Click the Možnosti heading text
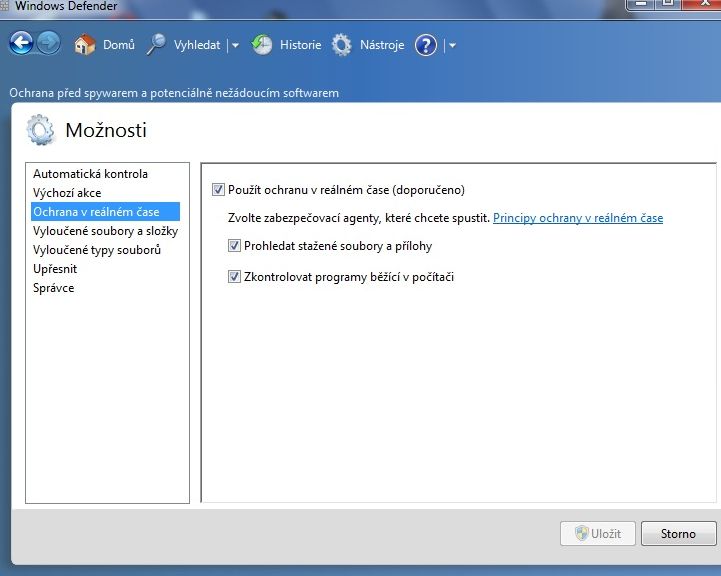The width and height of the screenshot is (721, 576). point(106,130)
